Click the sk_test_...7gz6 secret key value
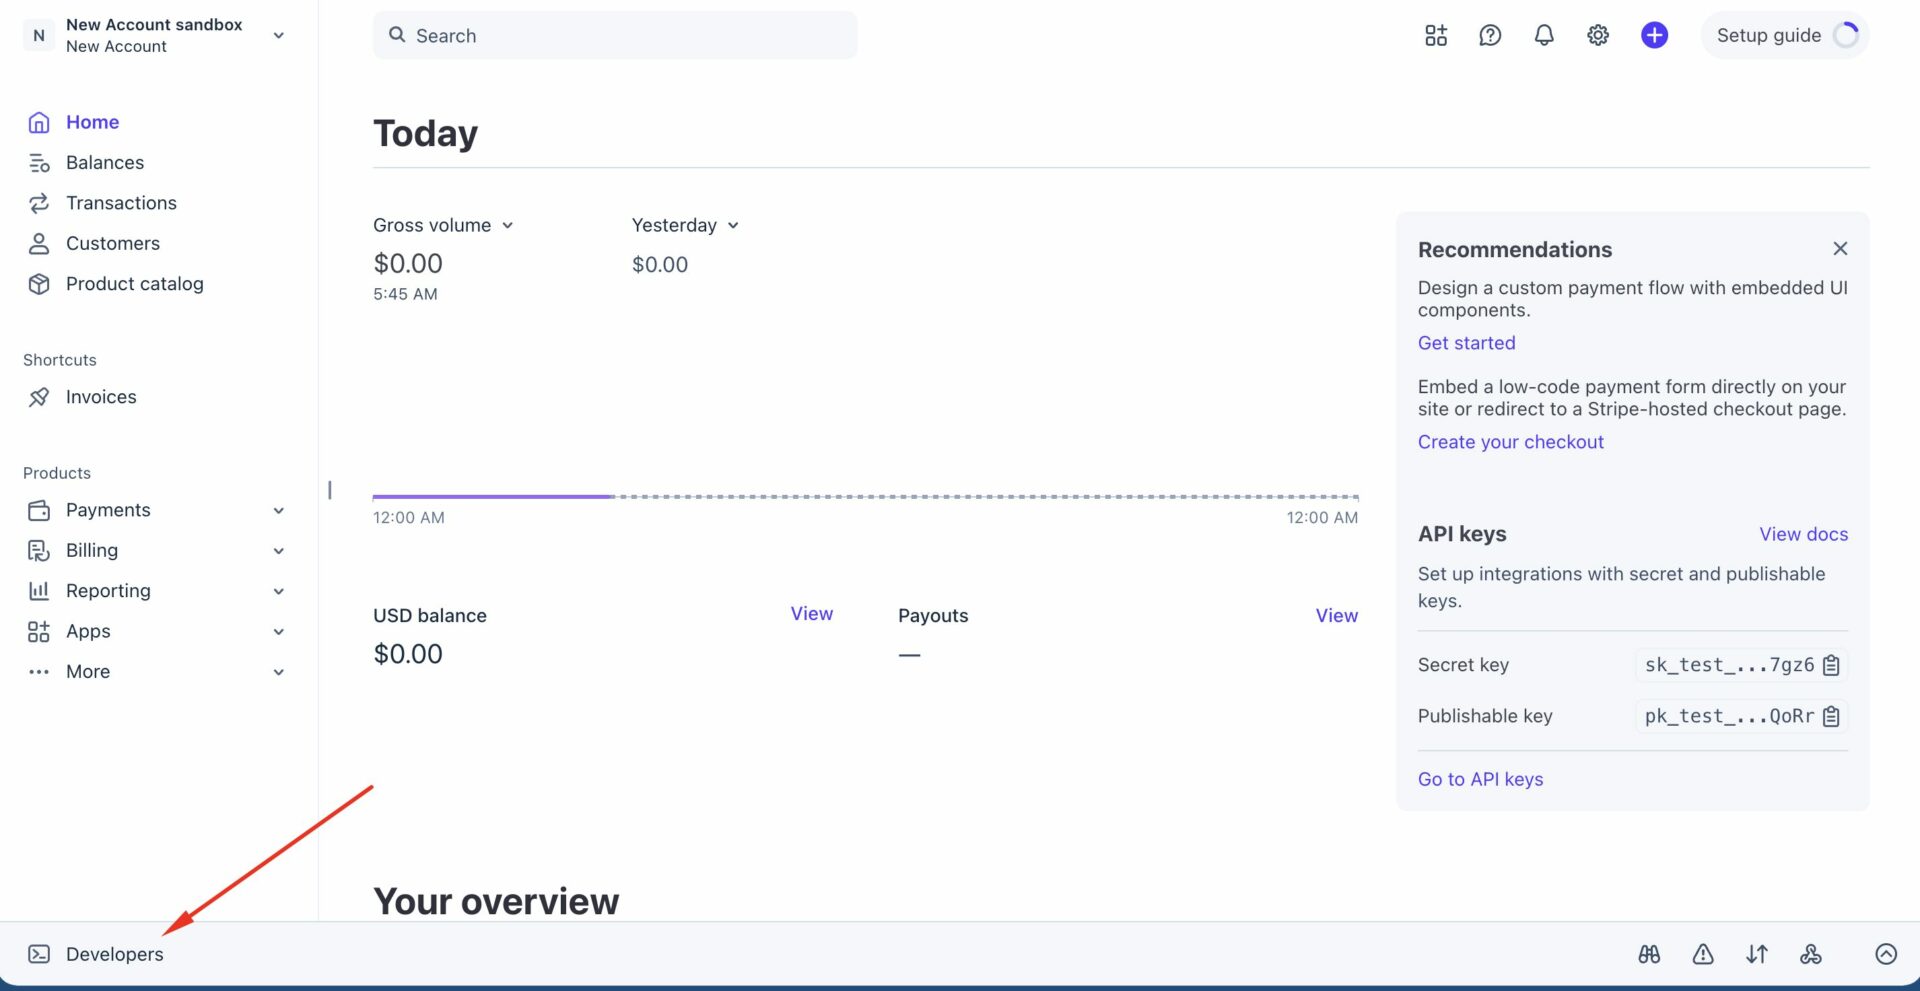 1729,665
